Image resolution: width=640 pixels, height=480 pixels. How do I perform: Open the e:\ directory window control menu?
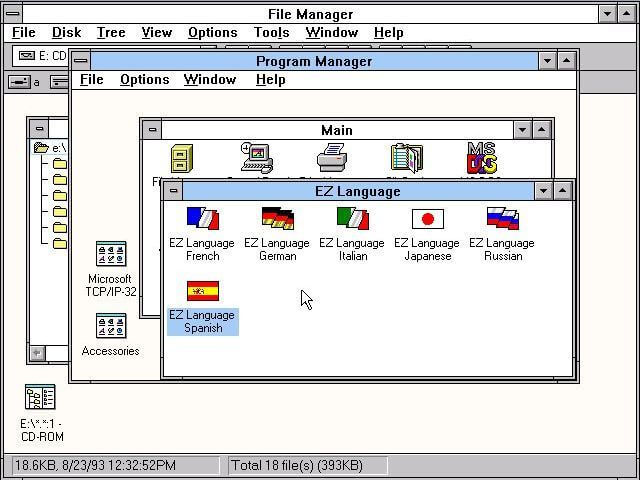(39, 129)
